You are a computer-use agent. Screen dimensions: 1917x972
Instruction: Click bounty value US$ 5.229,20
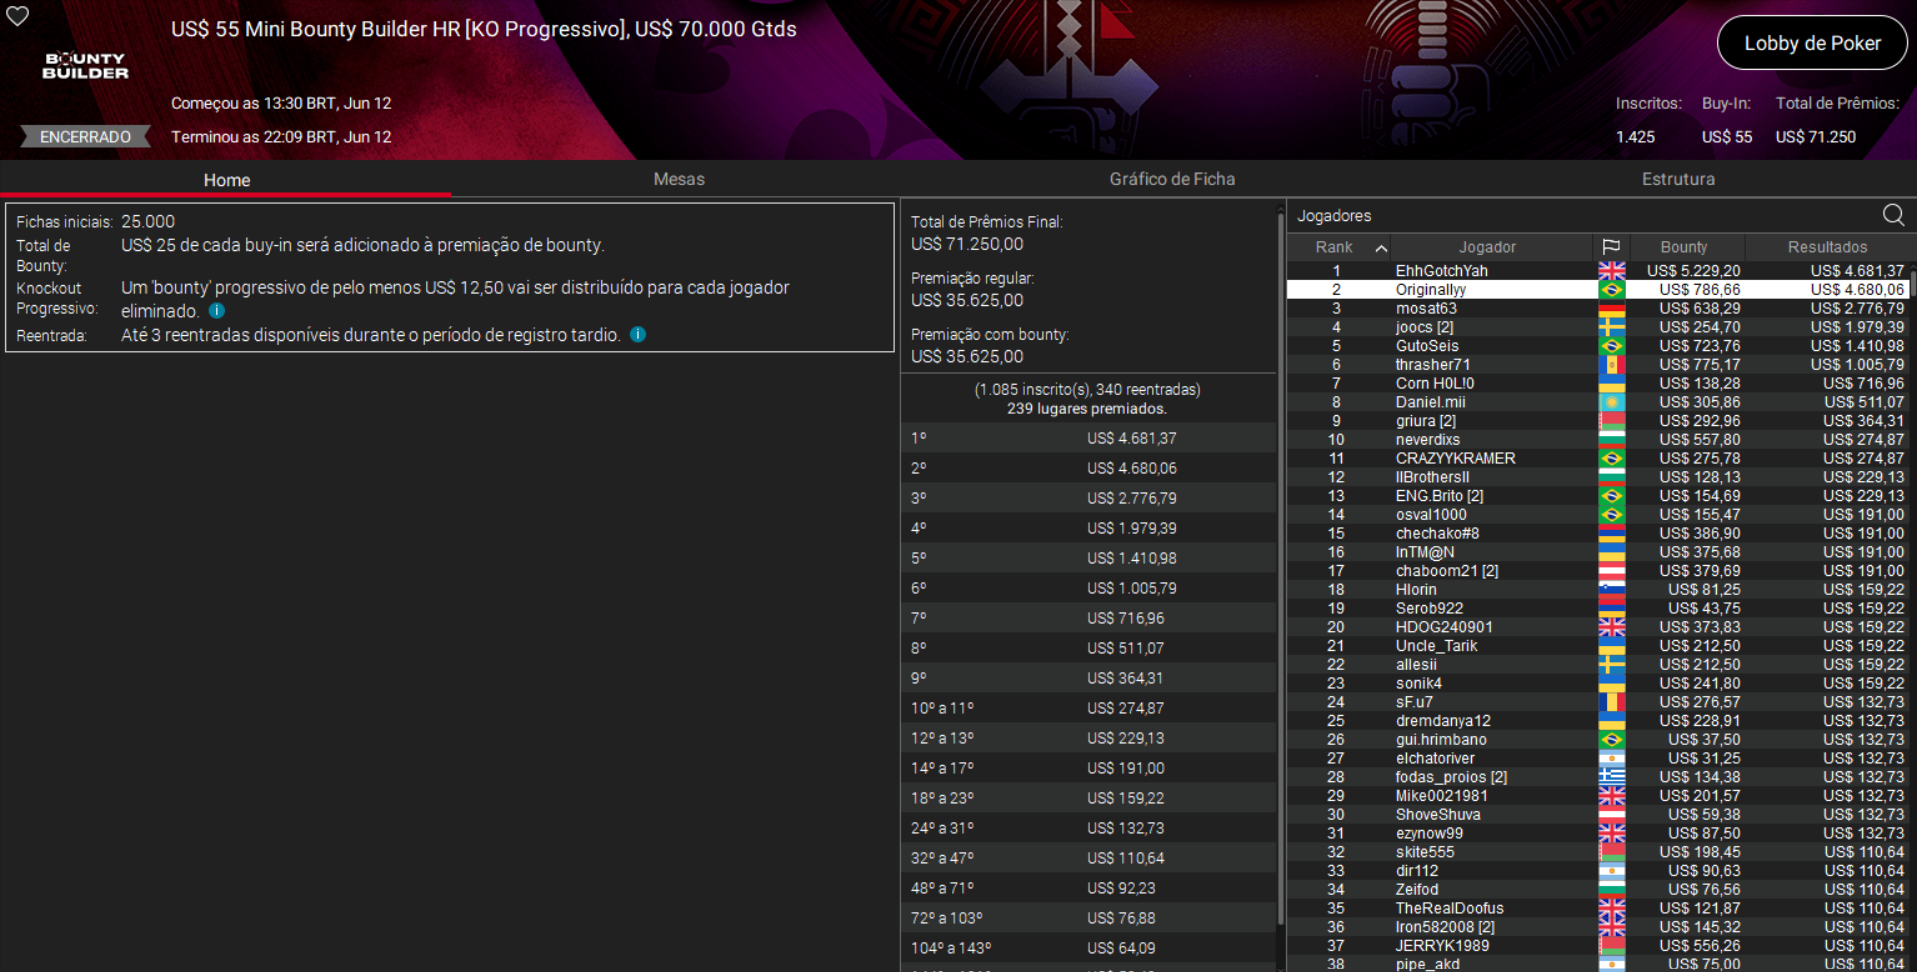[x=1693, y=271]
